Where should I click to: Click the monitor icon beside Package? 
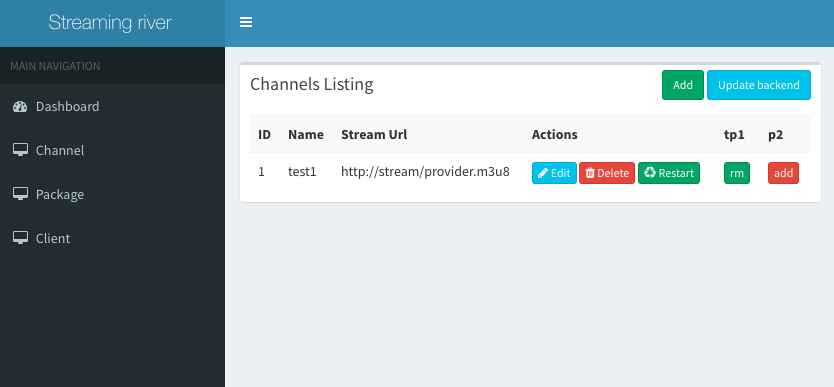(x=20, y=194)
